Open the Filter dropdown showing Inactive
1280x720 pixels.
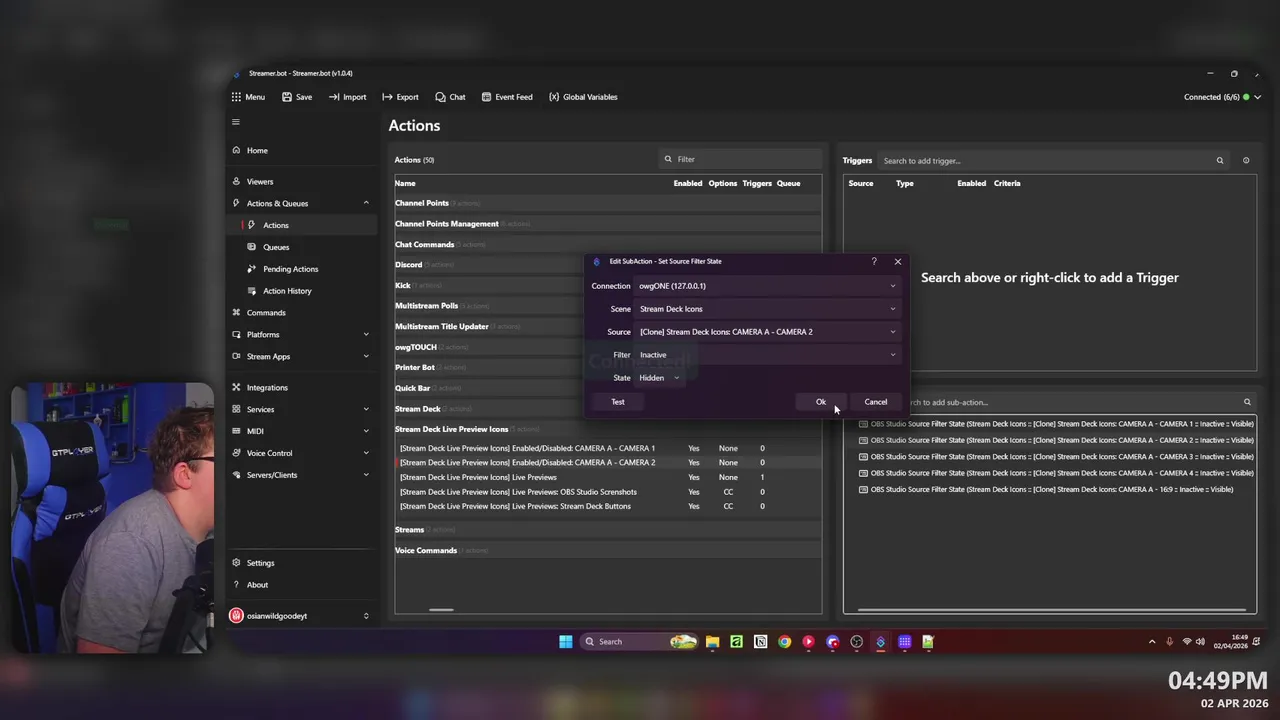767,355
